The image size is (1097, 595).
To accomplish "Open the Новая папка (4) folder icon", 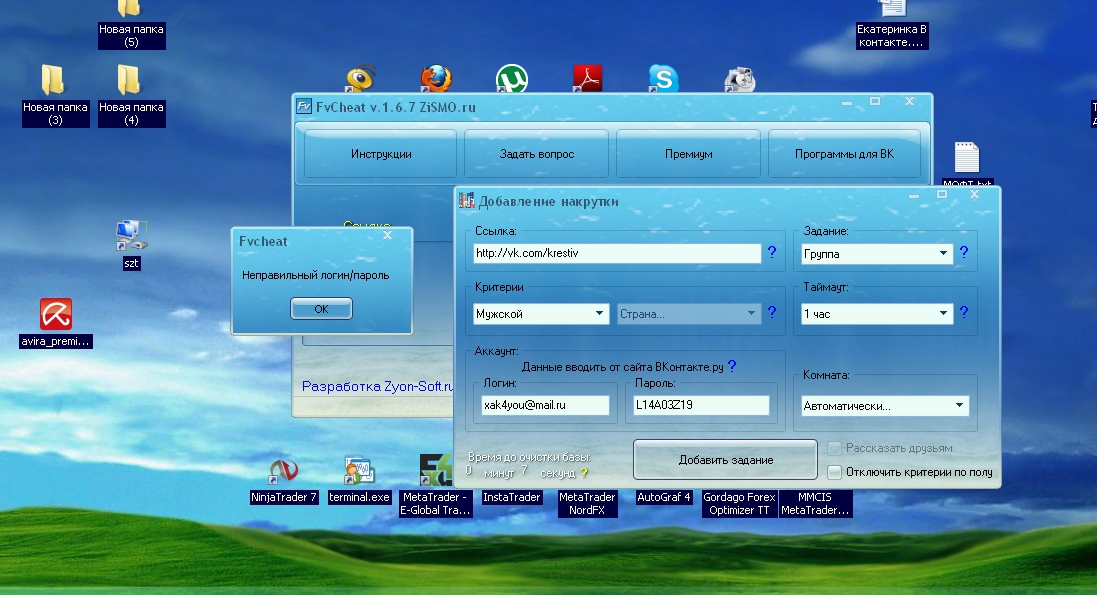I will (x=129, y=80).
